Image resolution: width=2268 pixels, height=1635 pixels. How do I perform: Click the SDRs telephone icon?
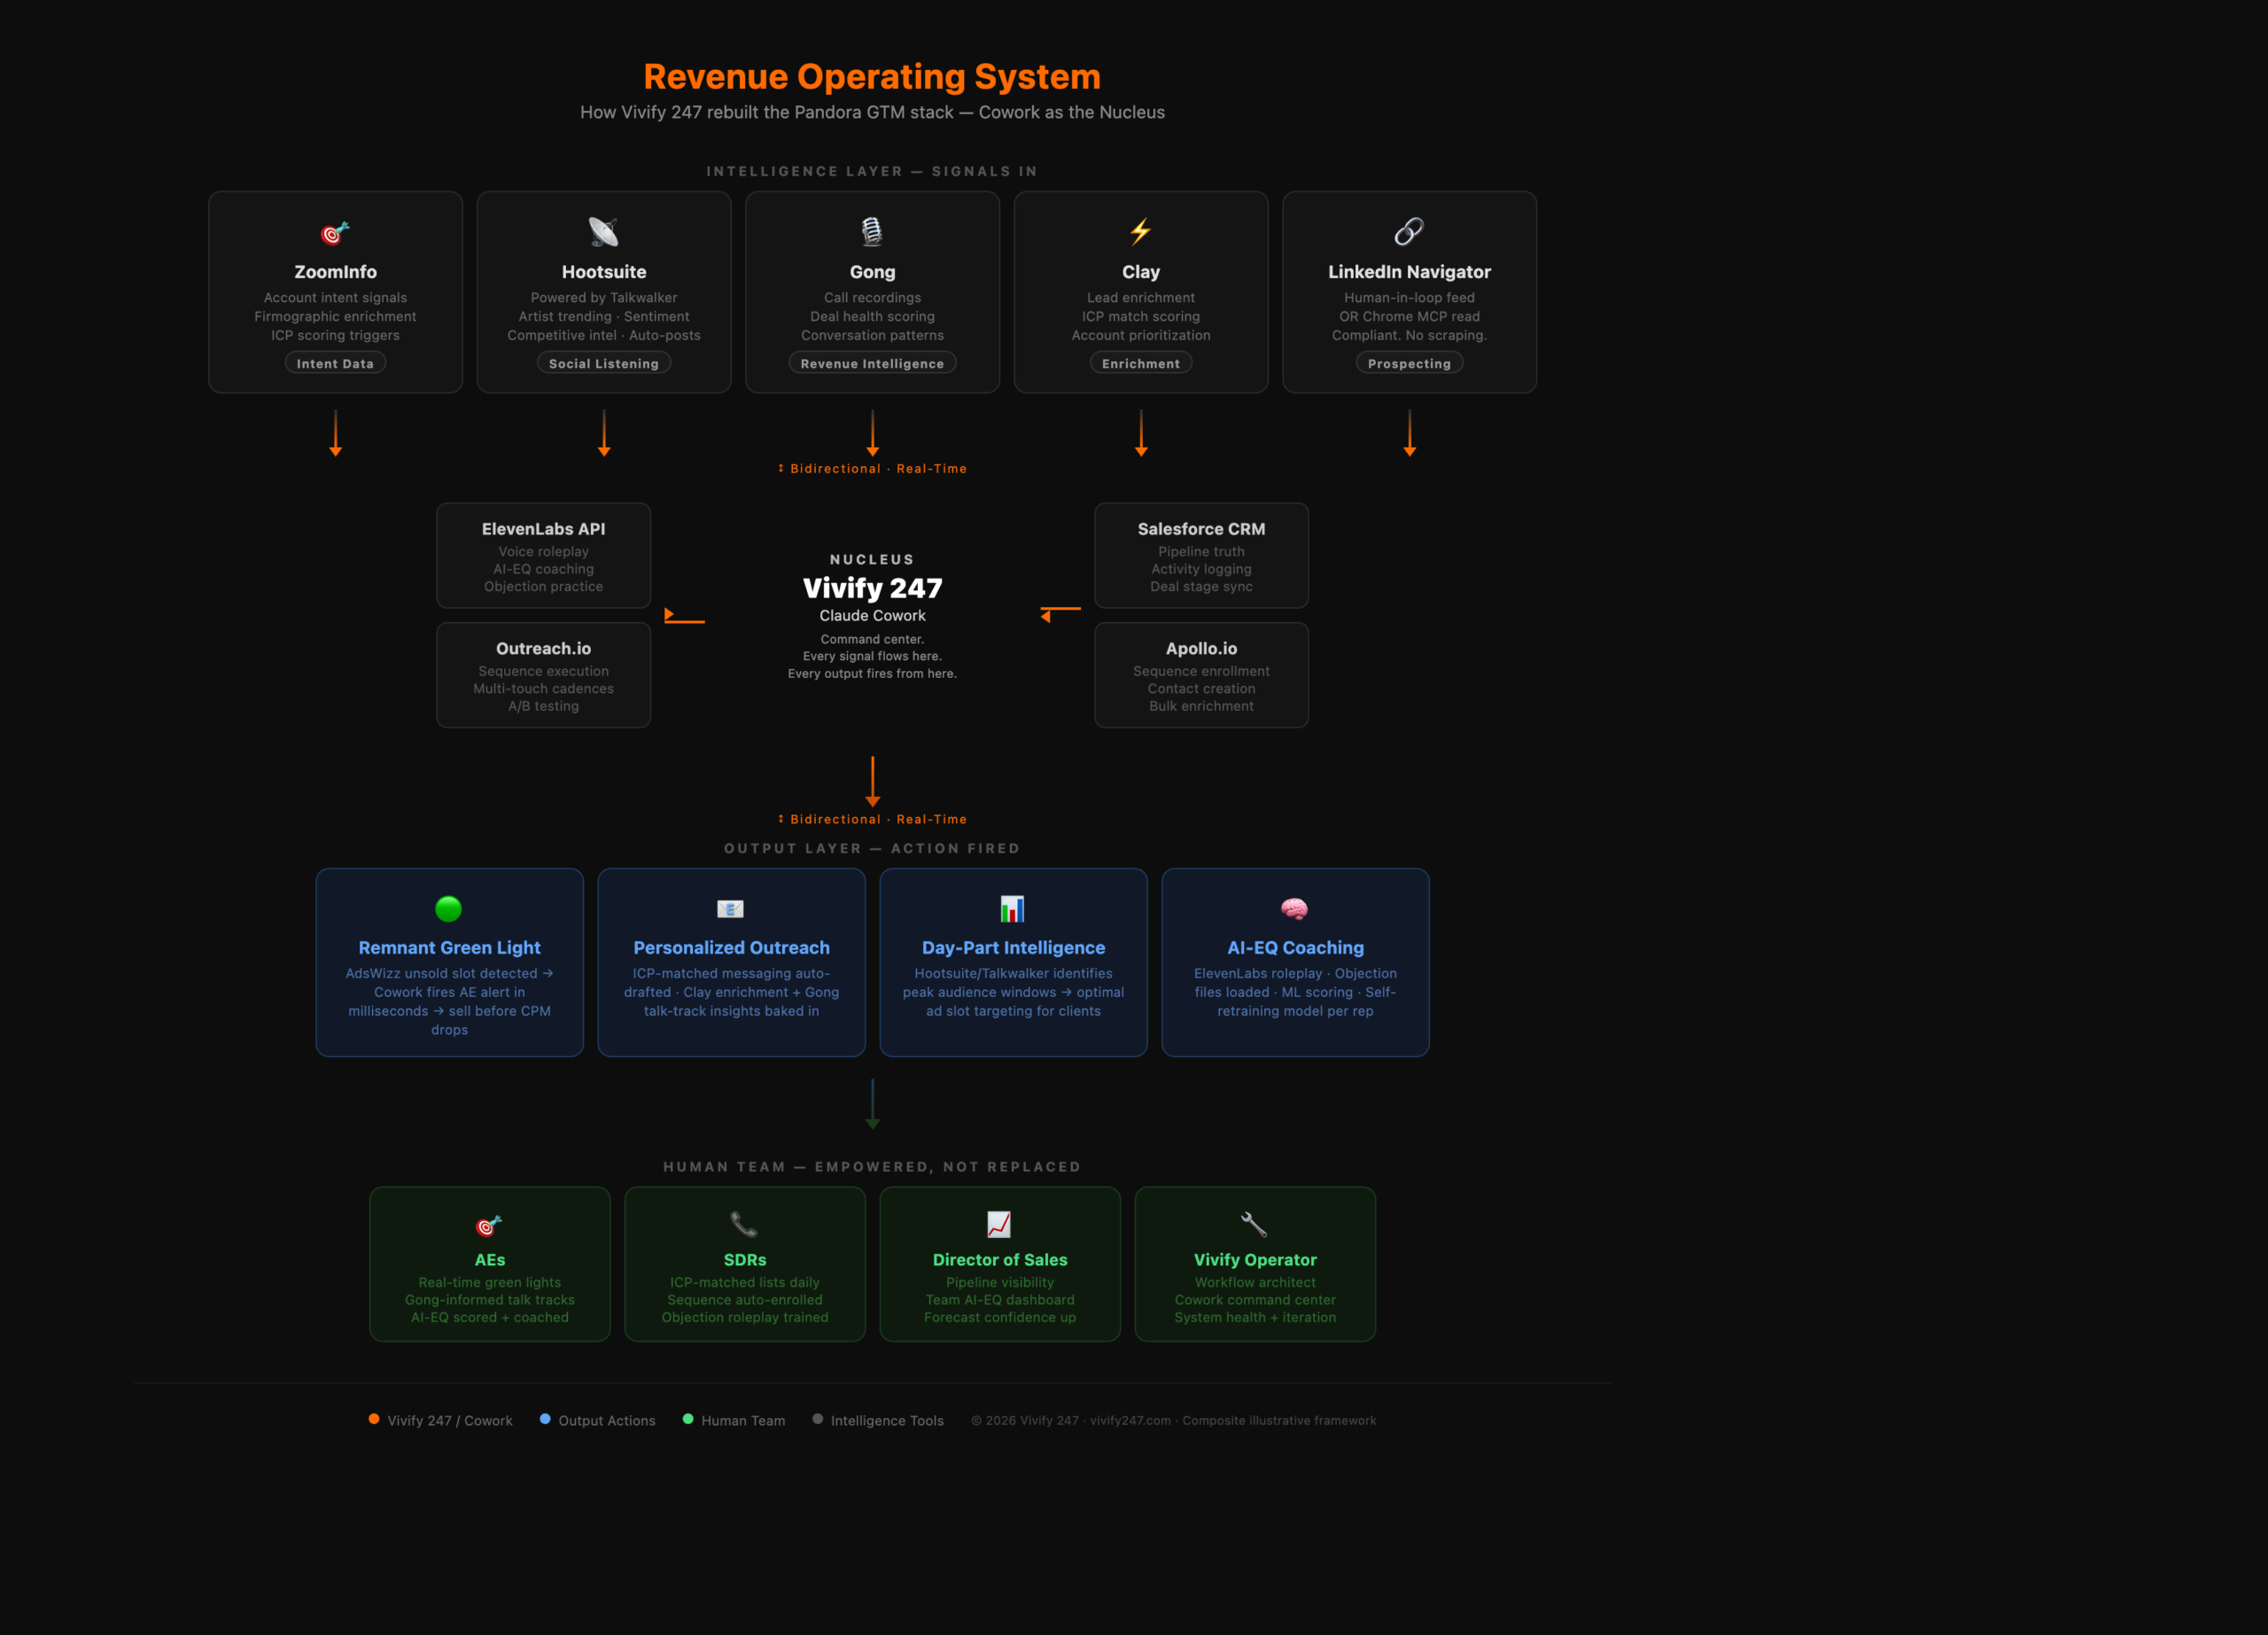[x=744, y=1224]
